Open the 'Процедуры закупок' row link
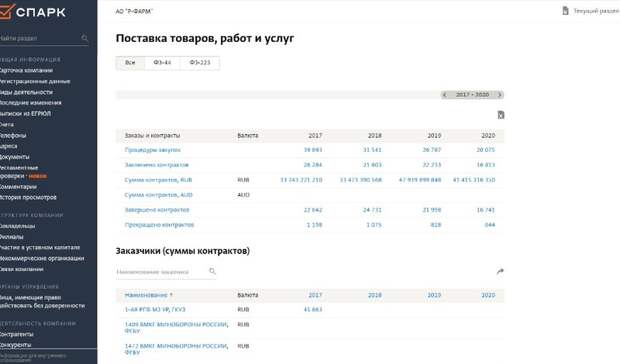The width and height of the screenshot is (620, 364). 153,150
